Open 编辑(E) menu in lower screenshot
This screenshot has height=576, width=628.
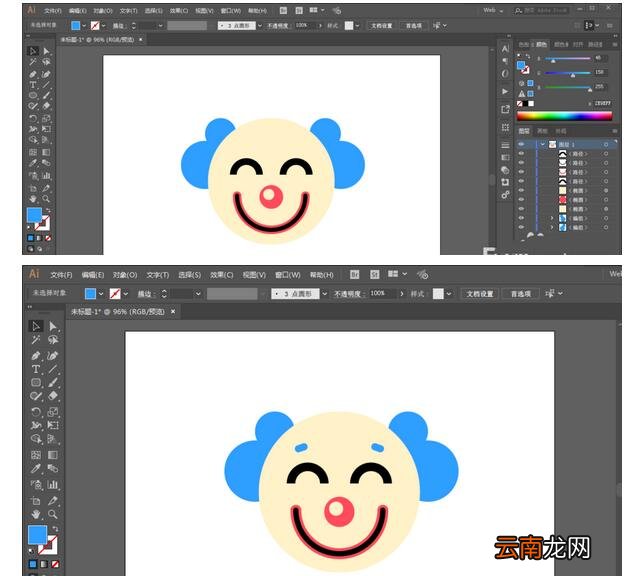(93, 275)
